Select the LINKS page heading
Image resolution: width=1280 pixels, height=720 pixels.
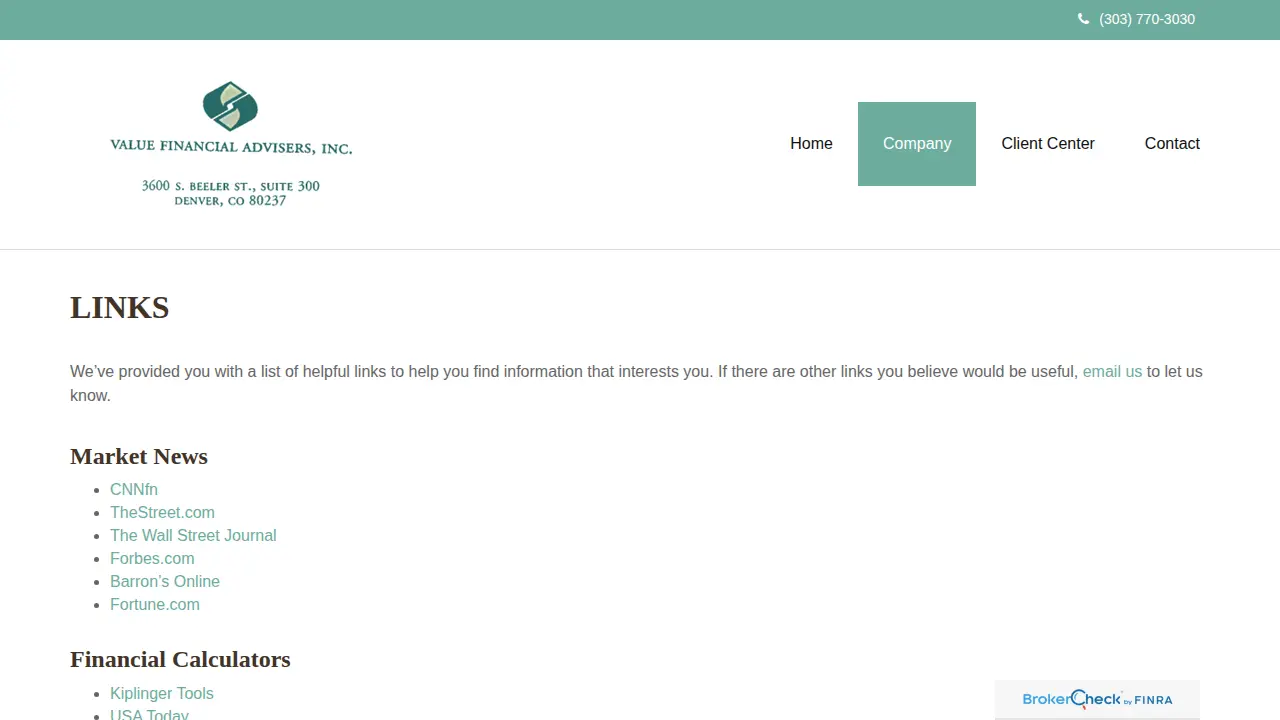point(120,307)
